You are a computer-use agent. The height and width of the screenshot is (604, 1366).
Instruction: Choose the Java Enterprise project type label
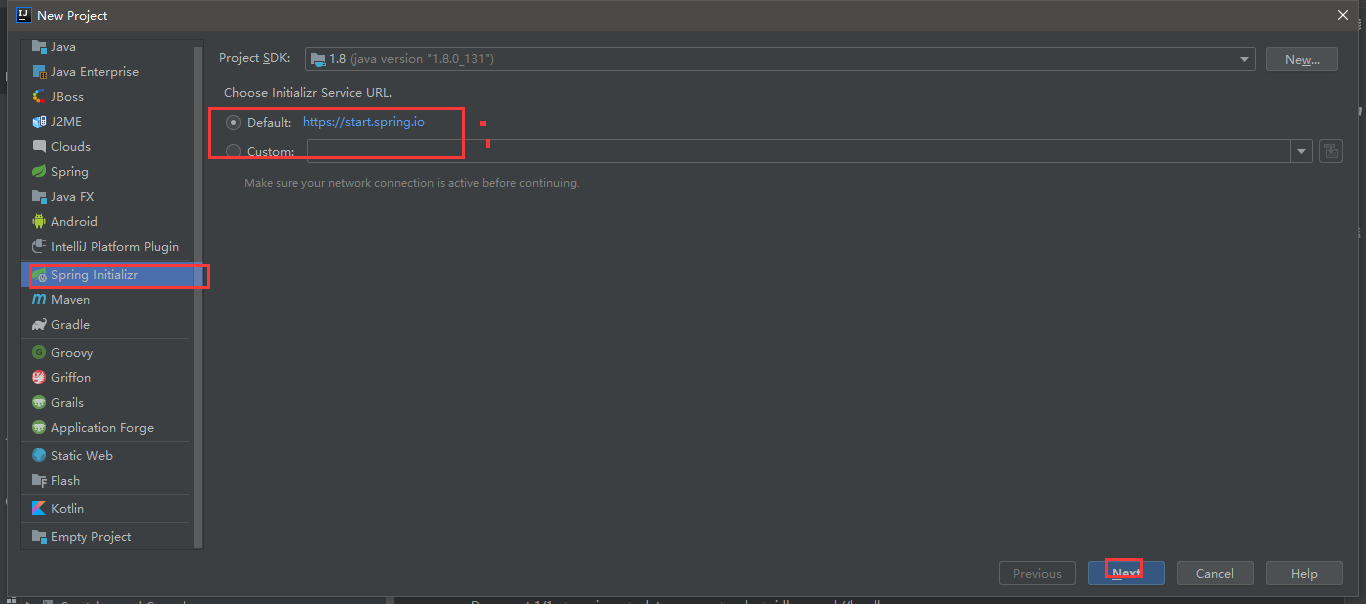(x=95, y=72)
